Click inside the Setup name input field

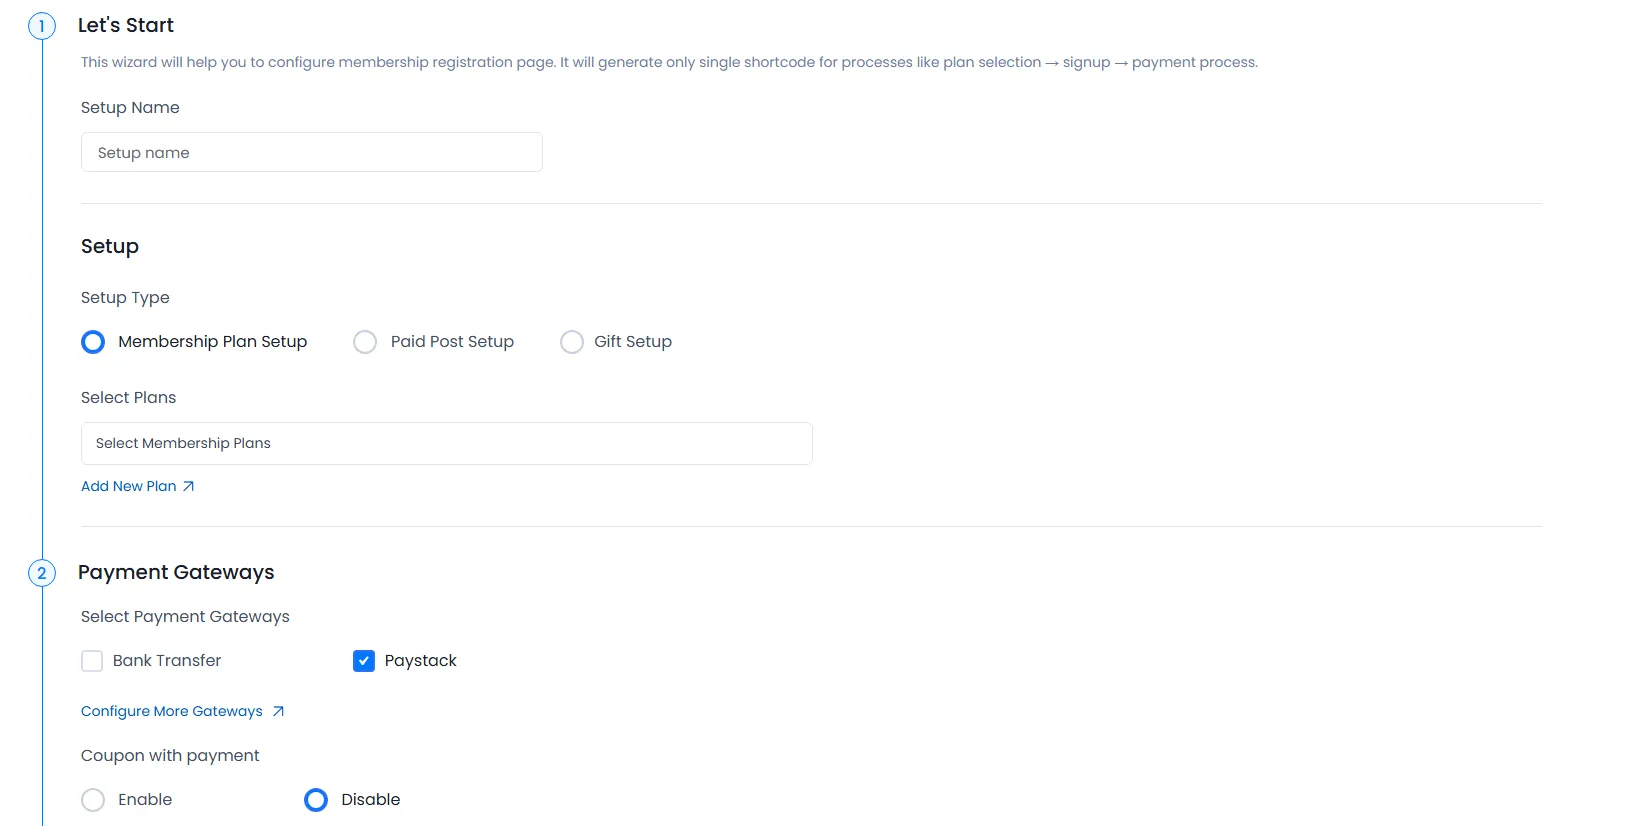click(x=311, y=152)
